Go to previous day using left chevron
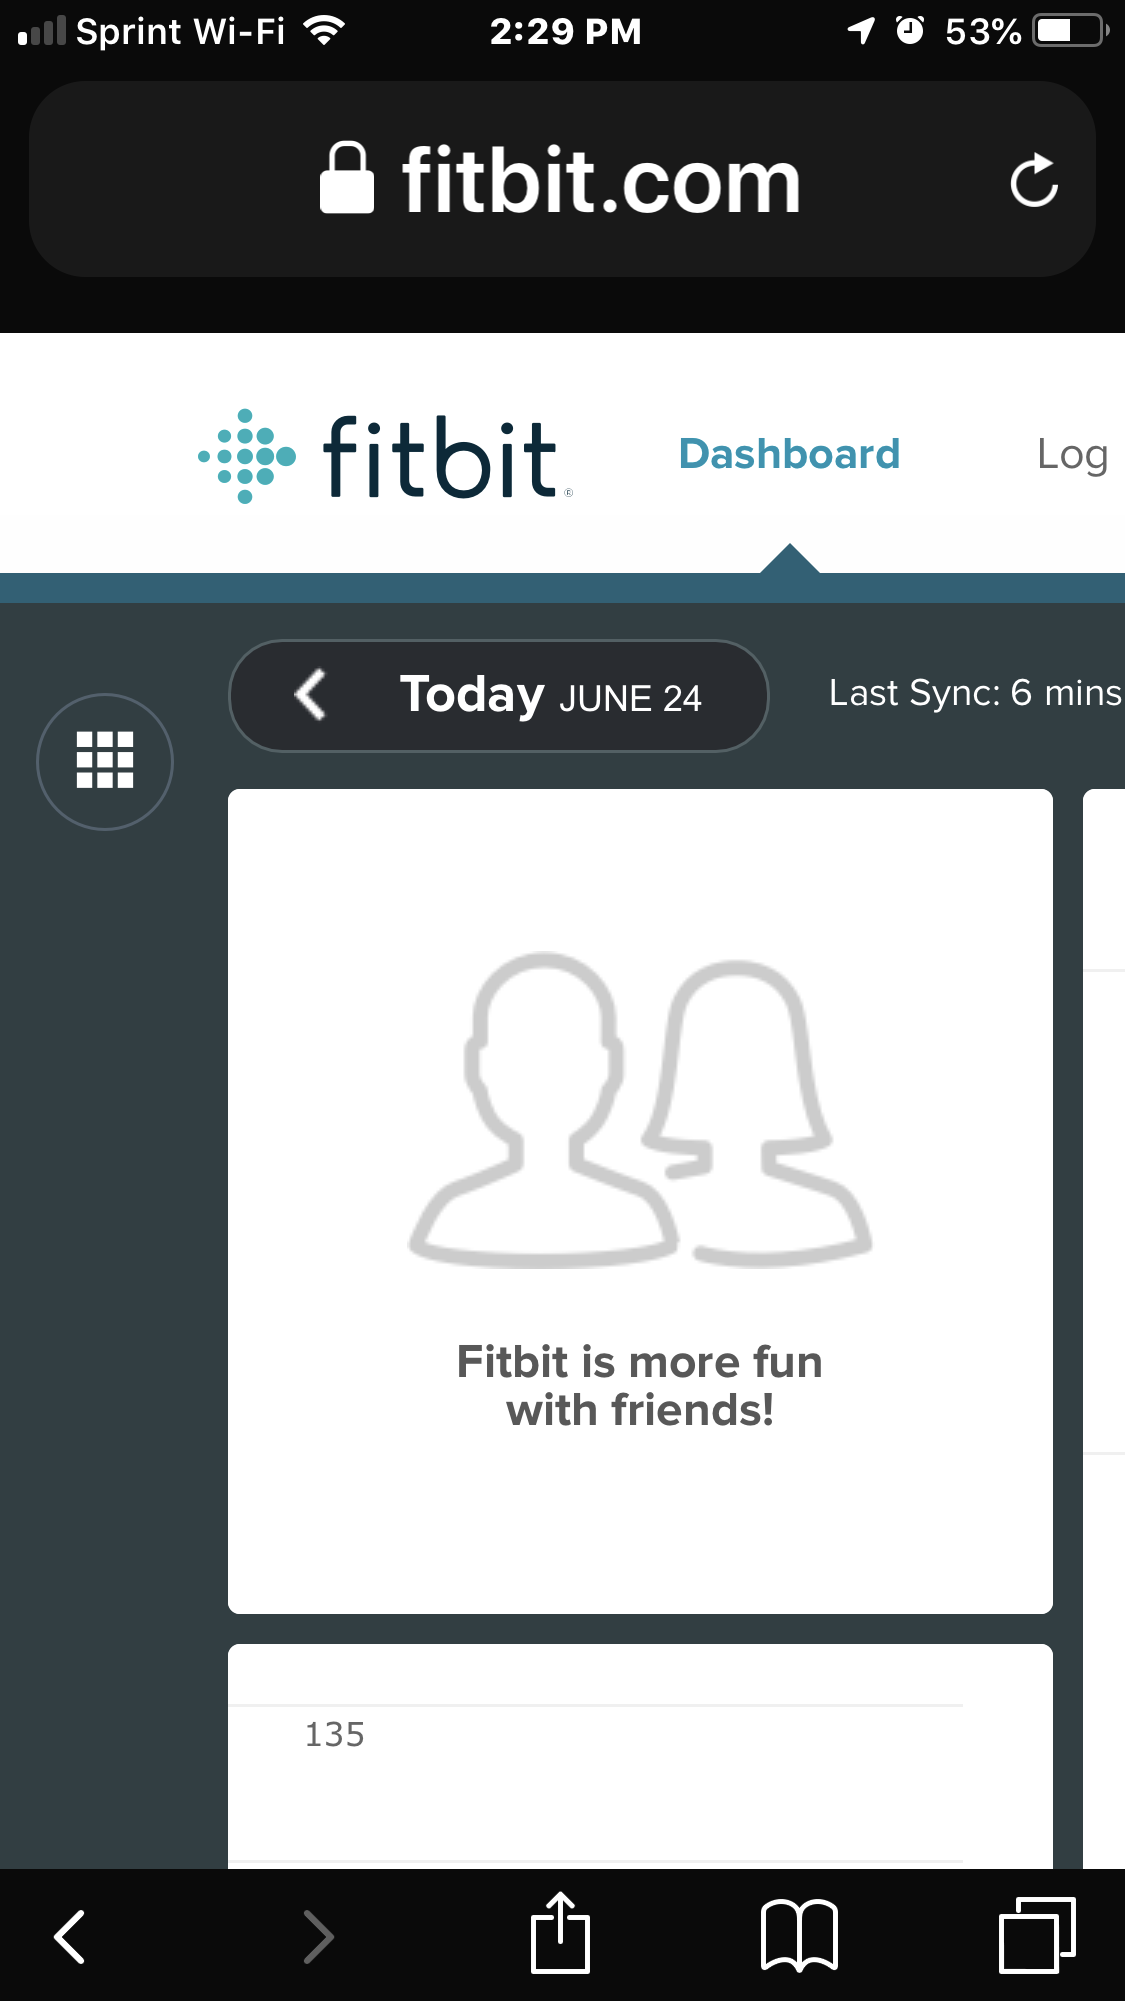 tap(311, 695)
